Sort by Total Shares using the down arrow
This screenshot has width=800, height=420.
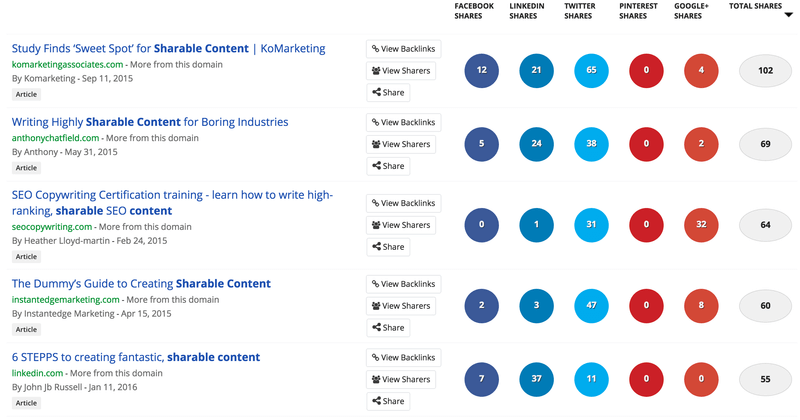(x=788, y=15)
